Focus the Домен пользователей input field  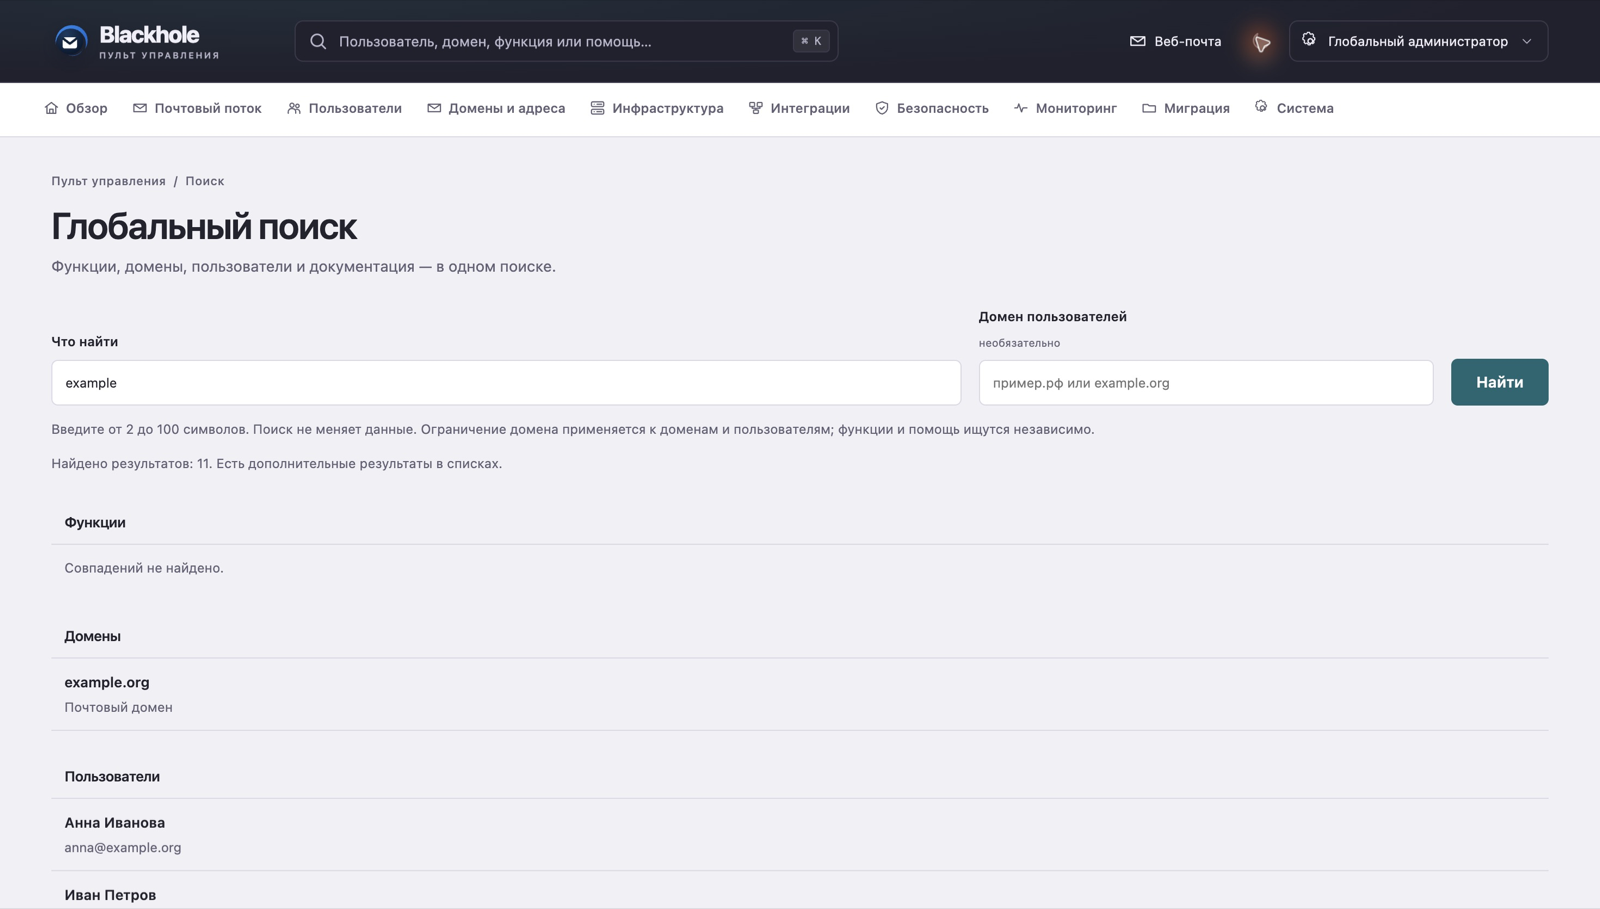(x=1206, y=383)
